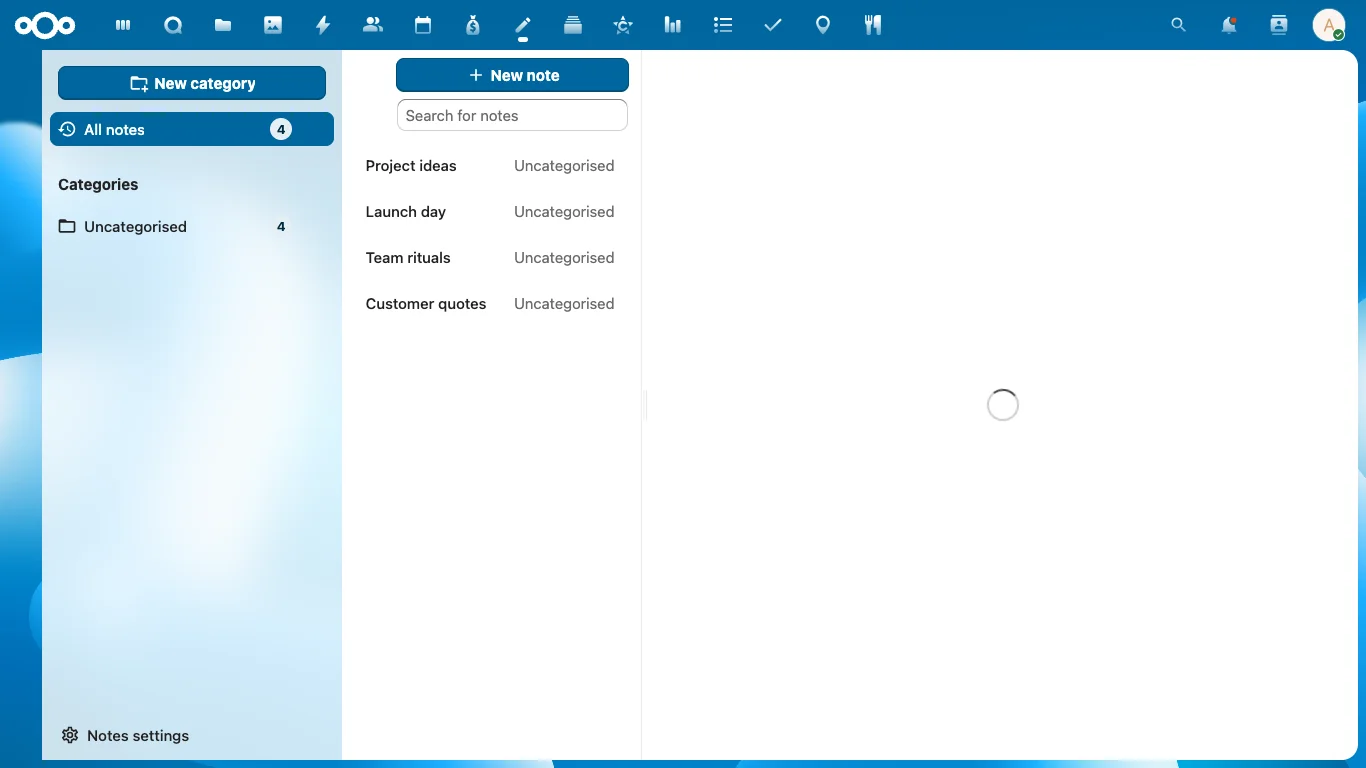The image size is (1366, 768).
Task: Open the Talk app
Action: click(x=173, y=25)
